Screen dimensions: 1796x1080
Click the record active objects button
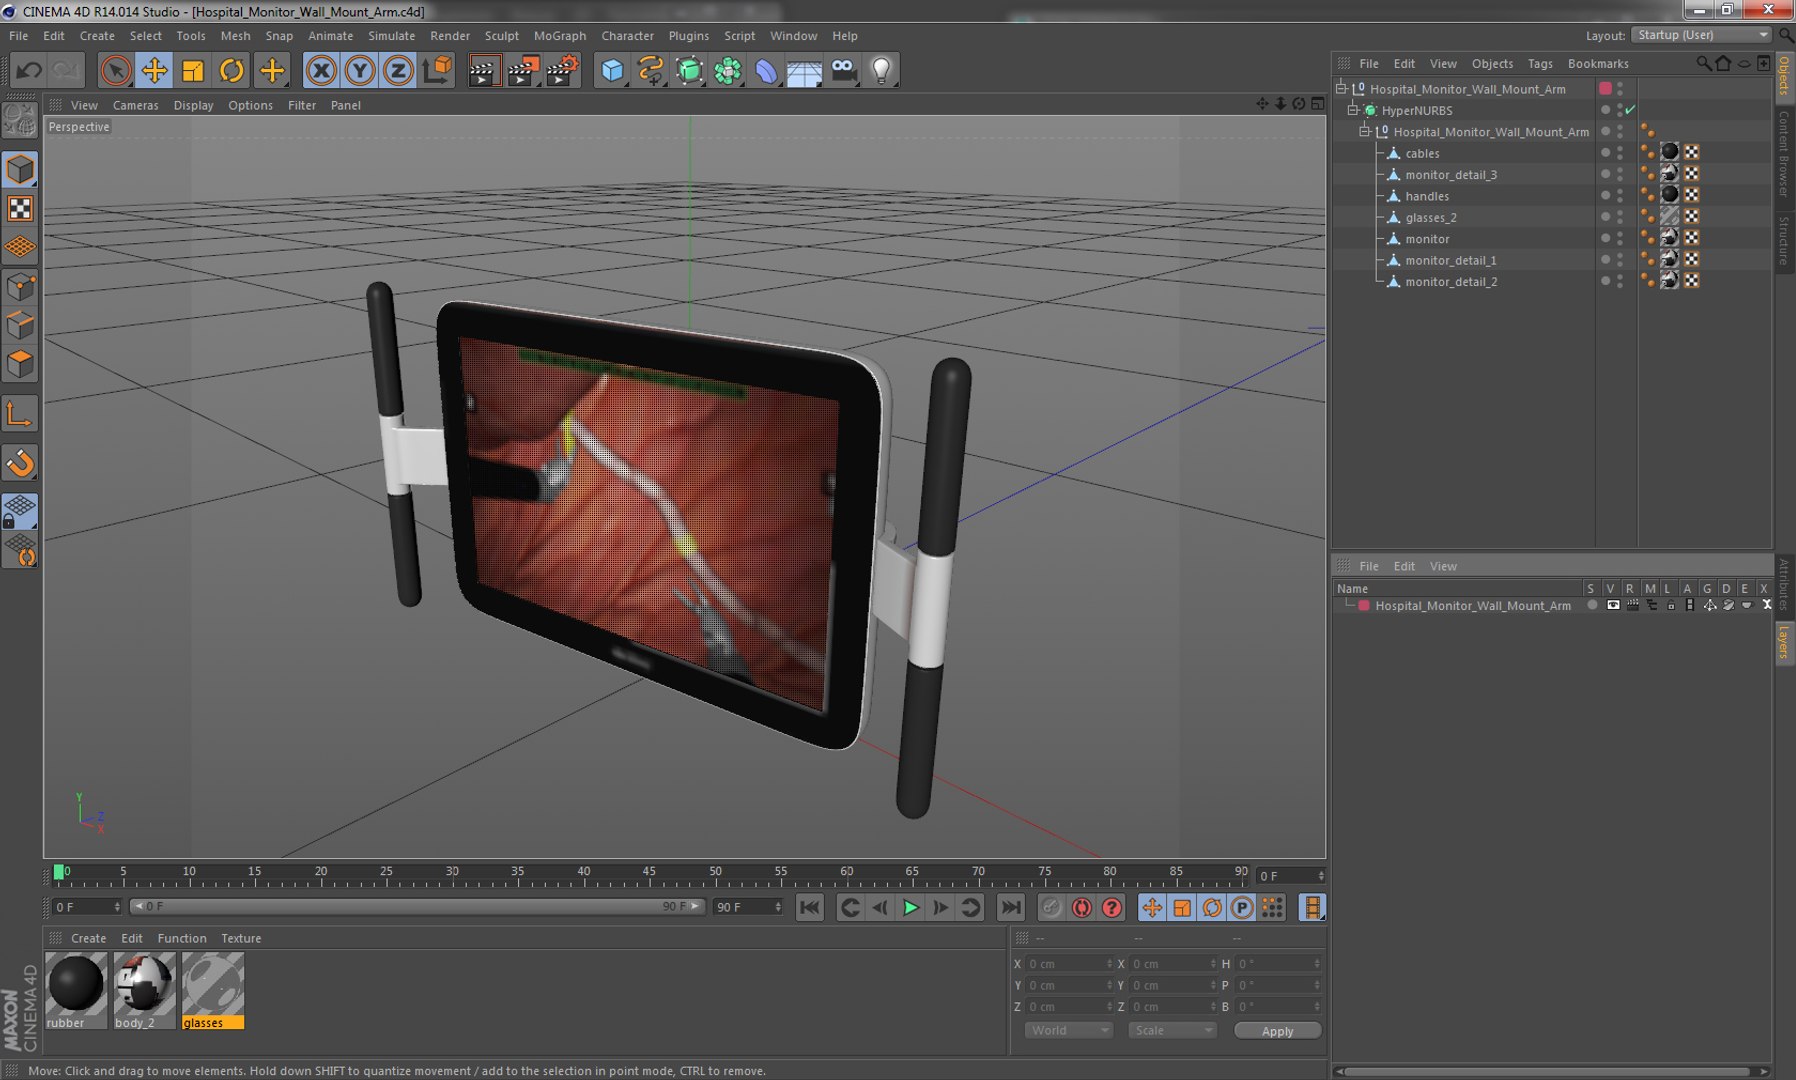click(1051, 908)
